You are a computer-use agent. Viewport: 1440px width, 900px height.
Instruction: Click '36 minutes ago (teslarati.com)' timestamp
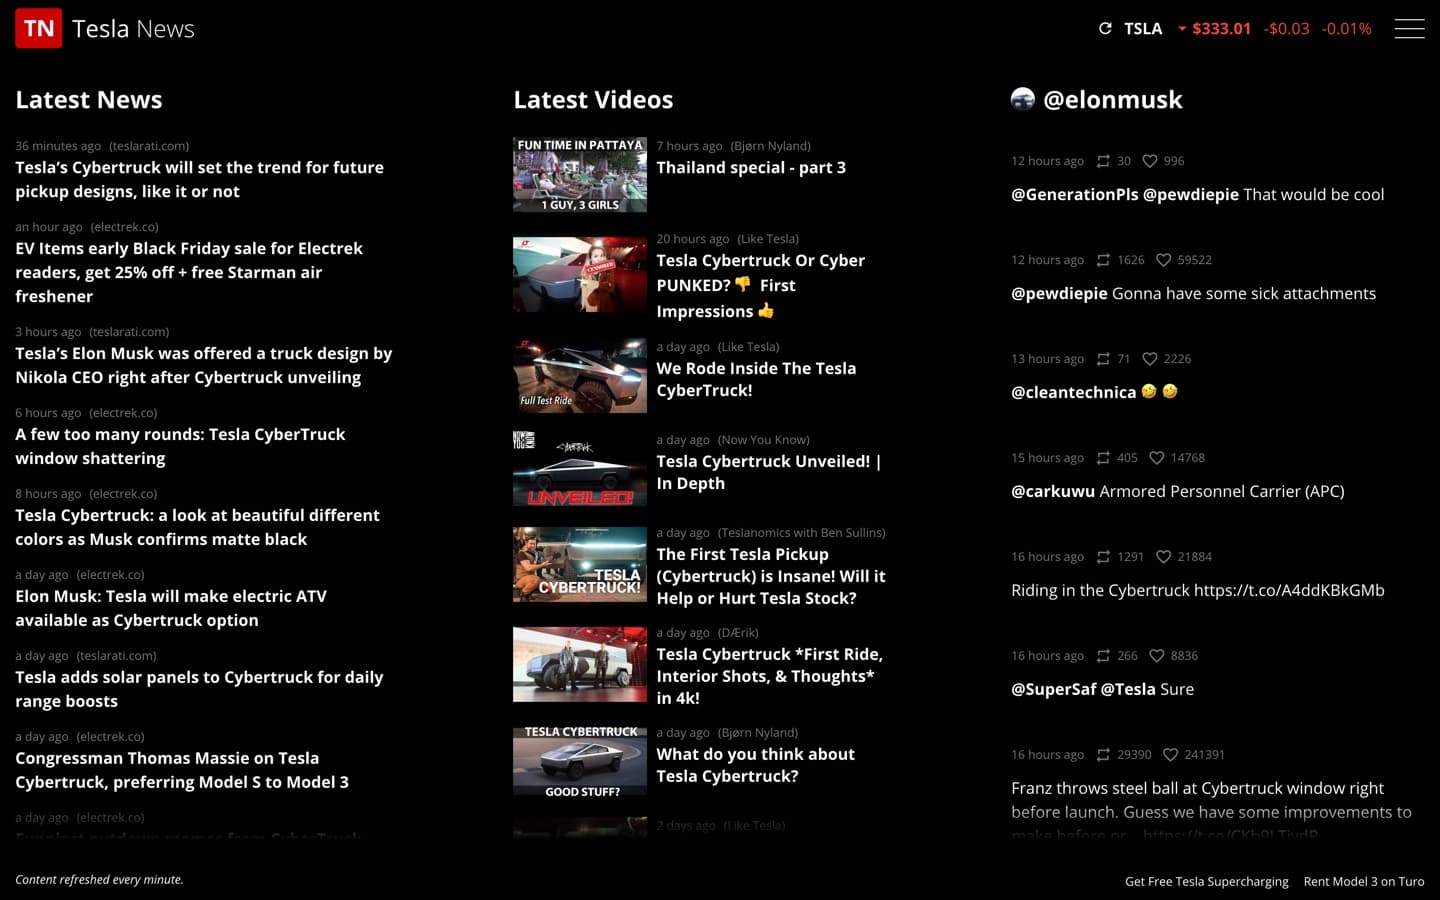click(102, 146)
